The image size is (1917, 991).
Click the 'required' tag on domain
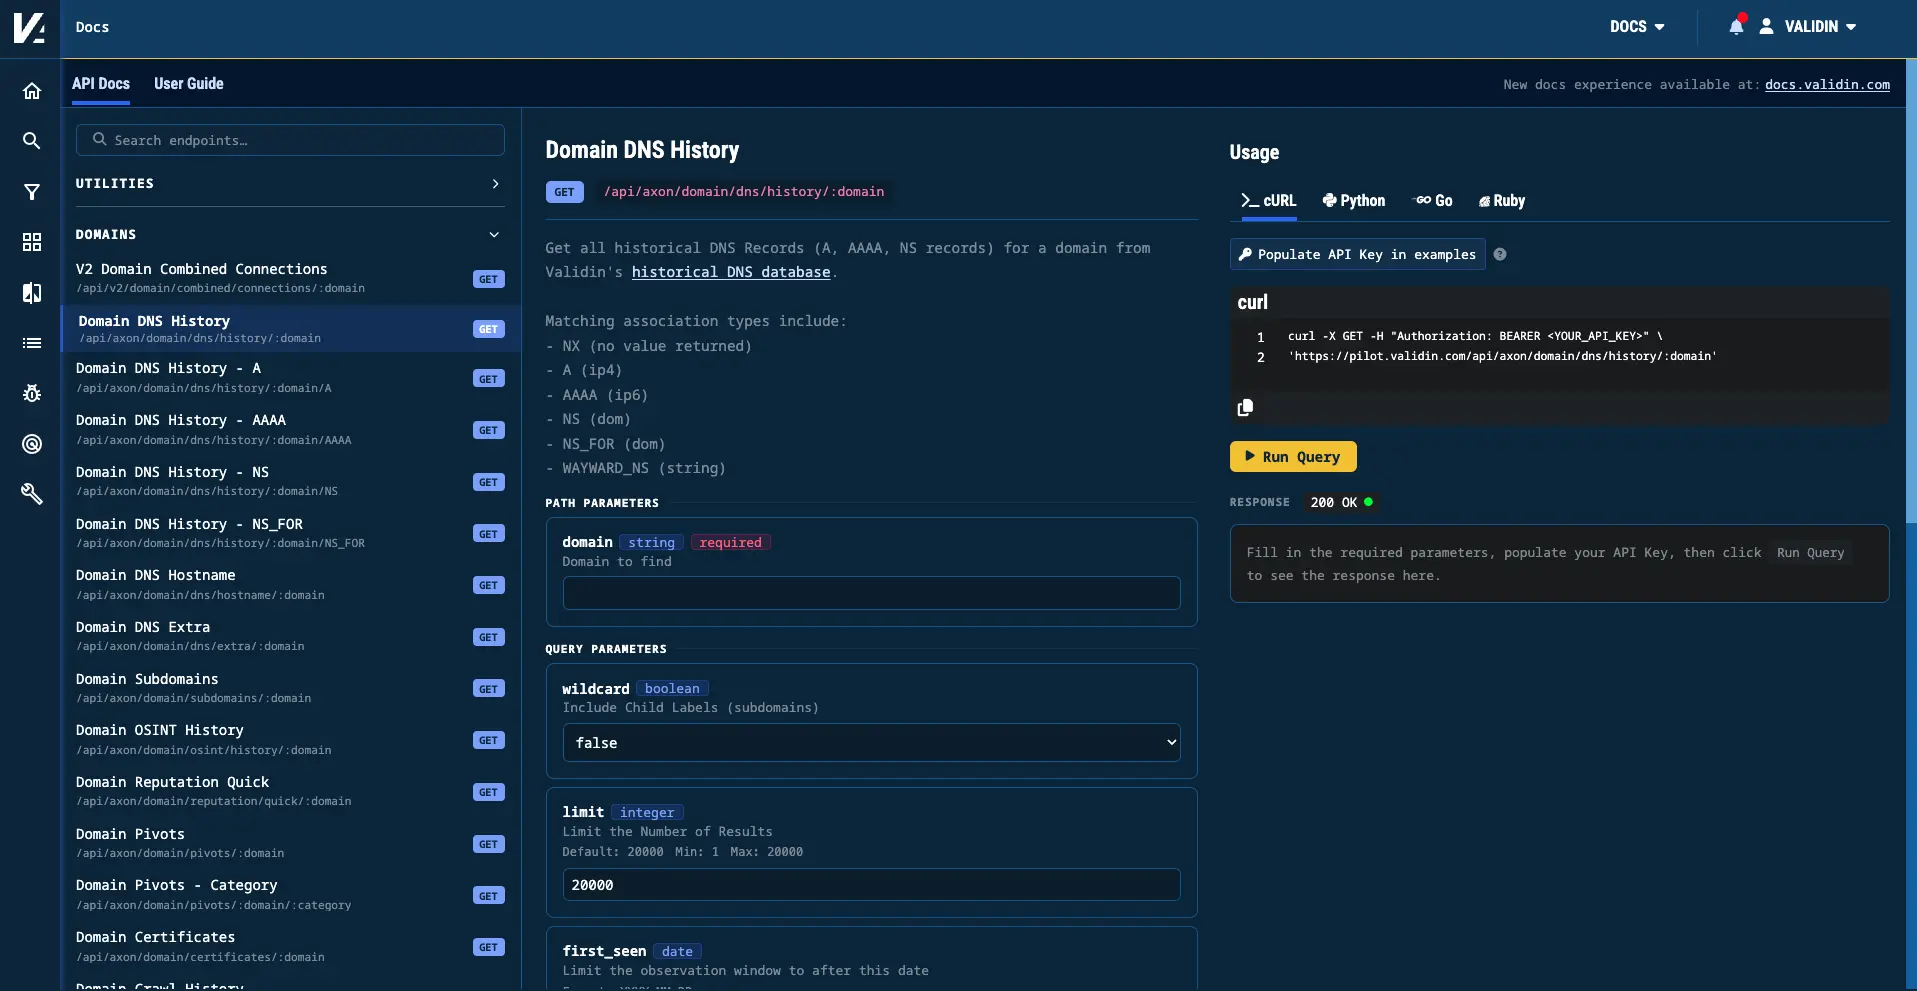click(x=730, y=543)
